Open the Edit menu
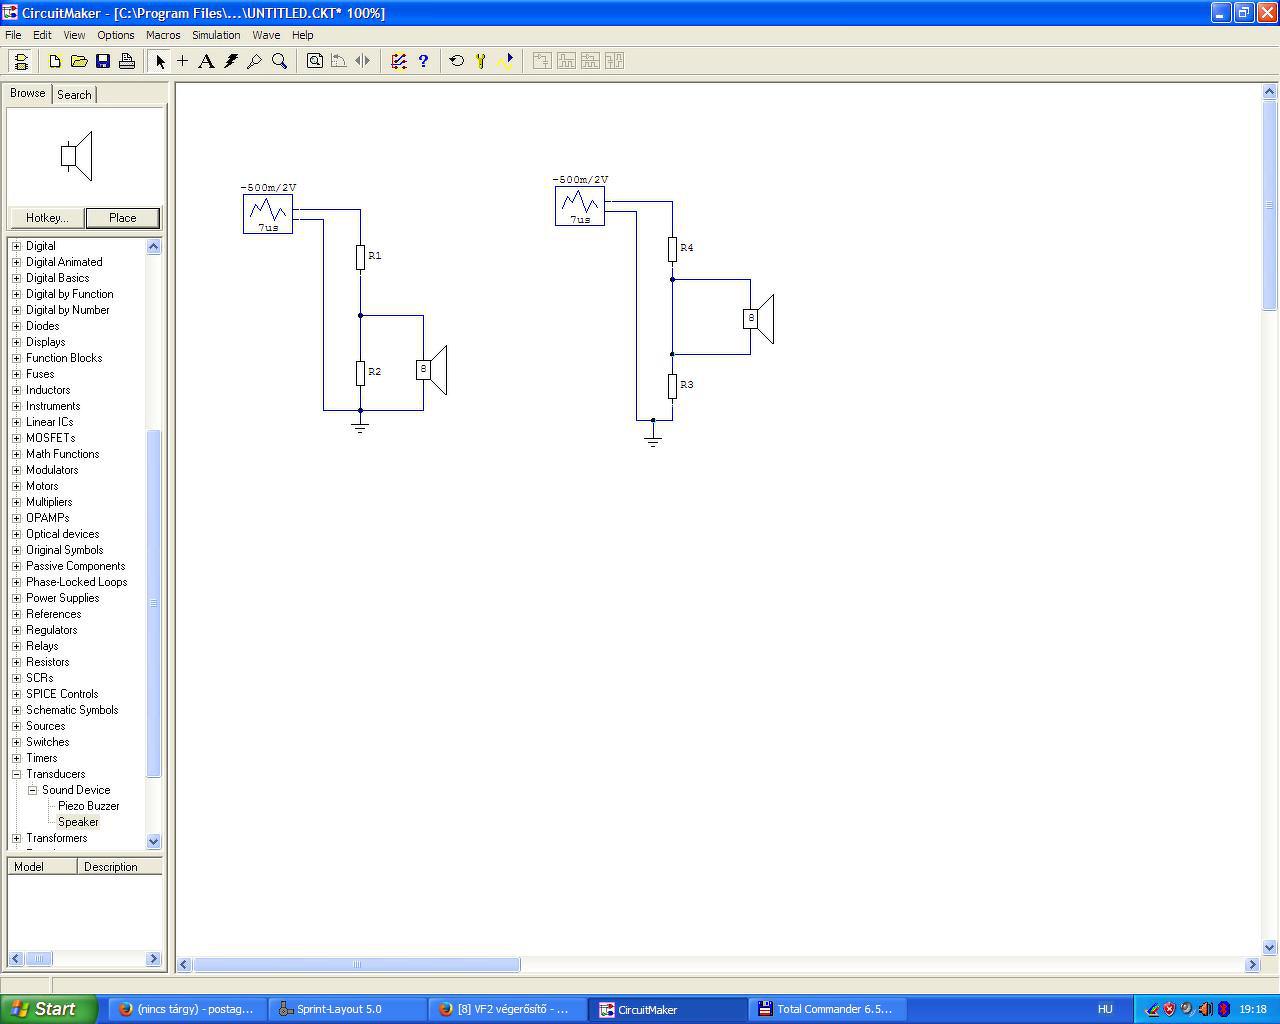Screen dimensions: 1280x1024 (42, 35)
